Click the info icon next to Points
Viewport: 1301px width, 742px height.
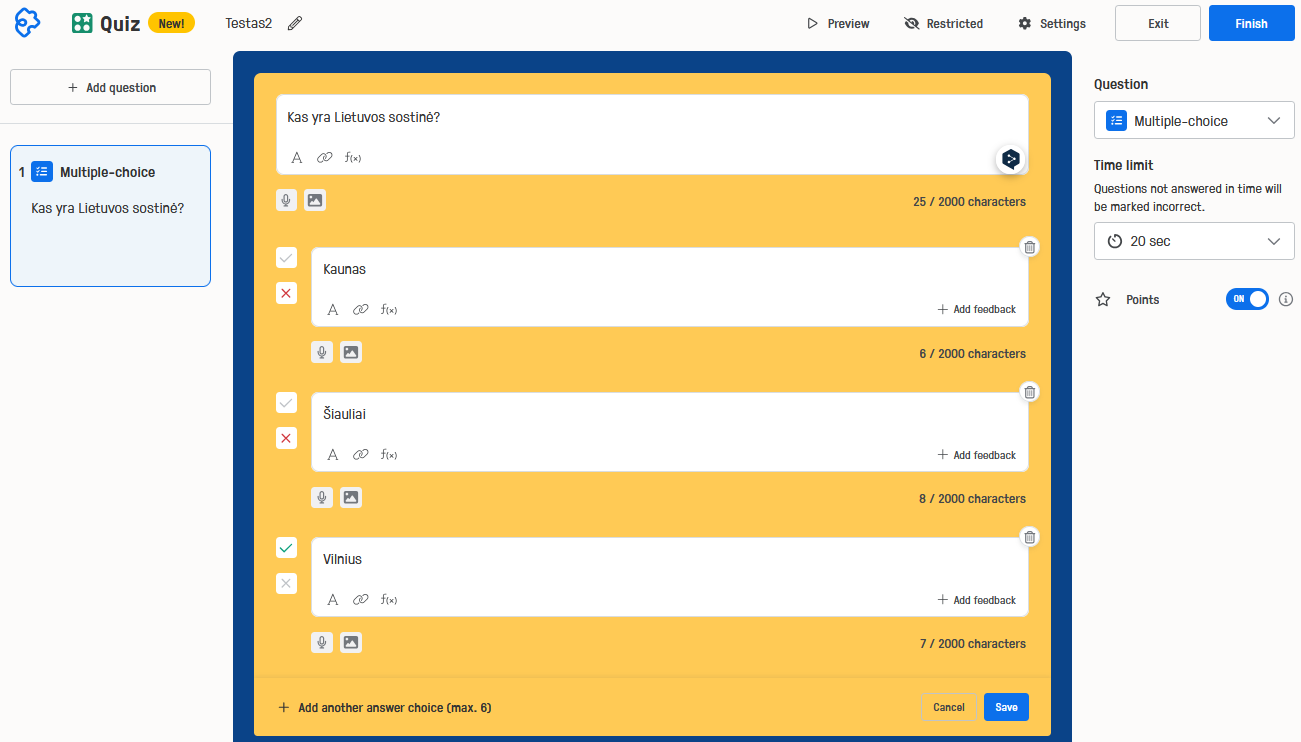[1286, 299]
